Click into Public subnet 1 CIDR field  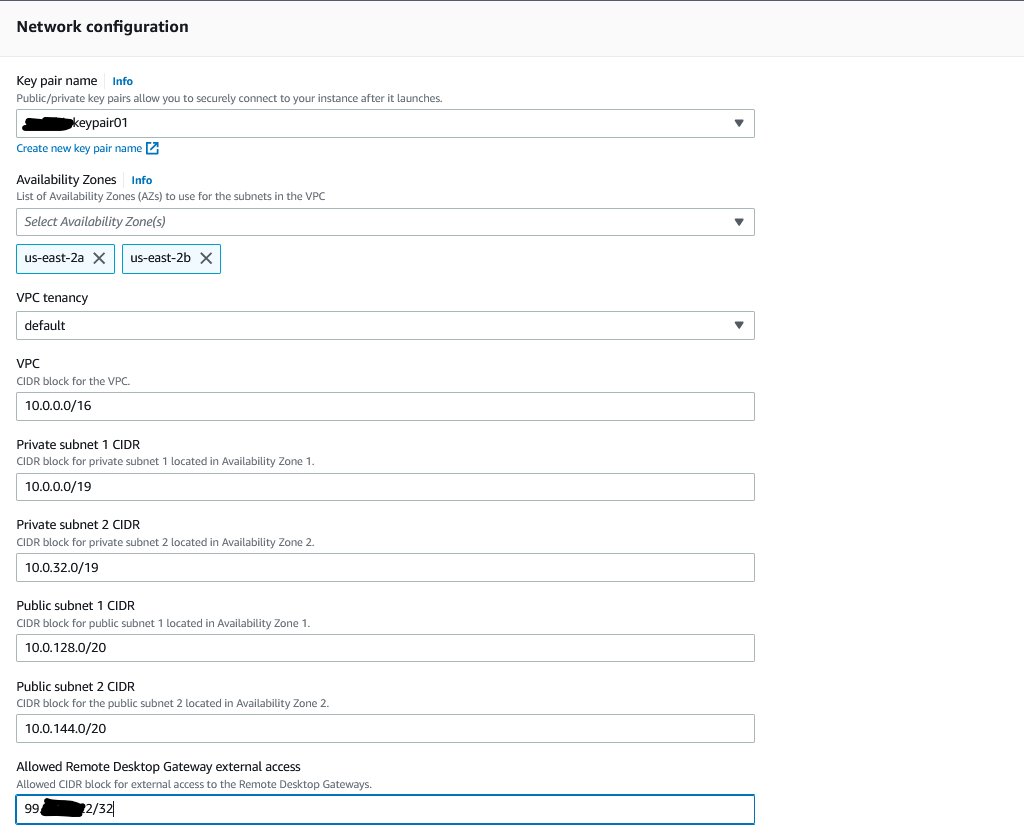385,648
